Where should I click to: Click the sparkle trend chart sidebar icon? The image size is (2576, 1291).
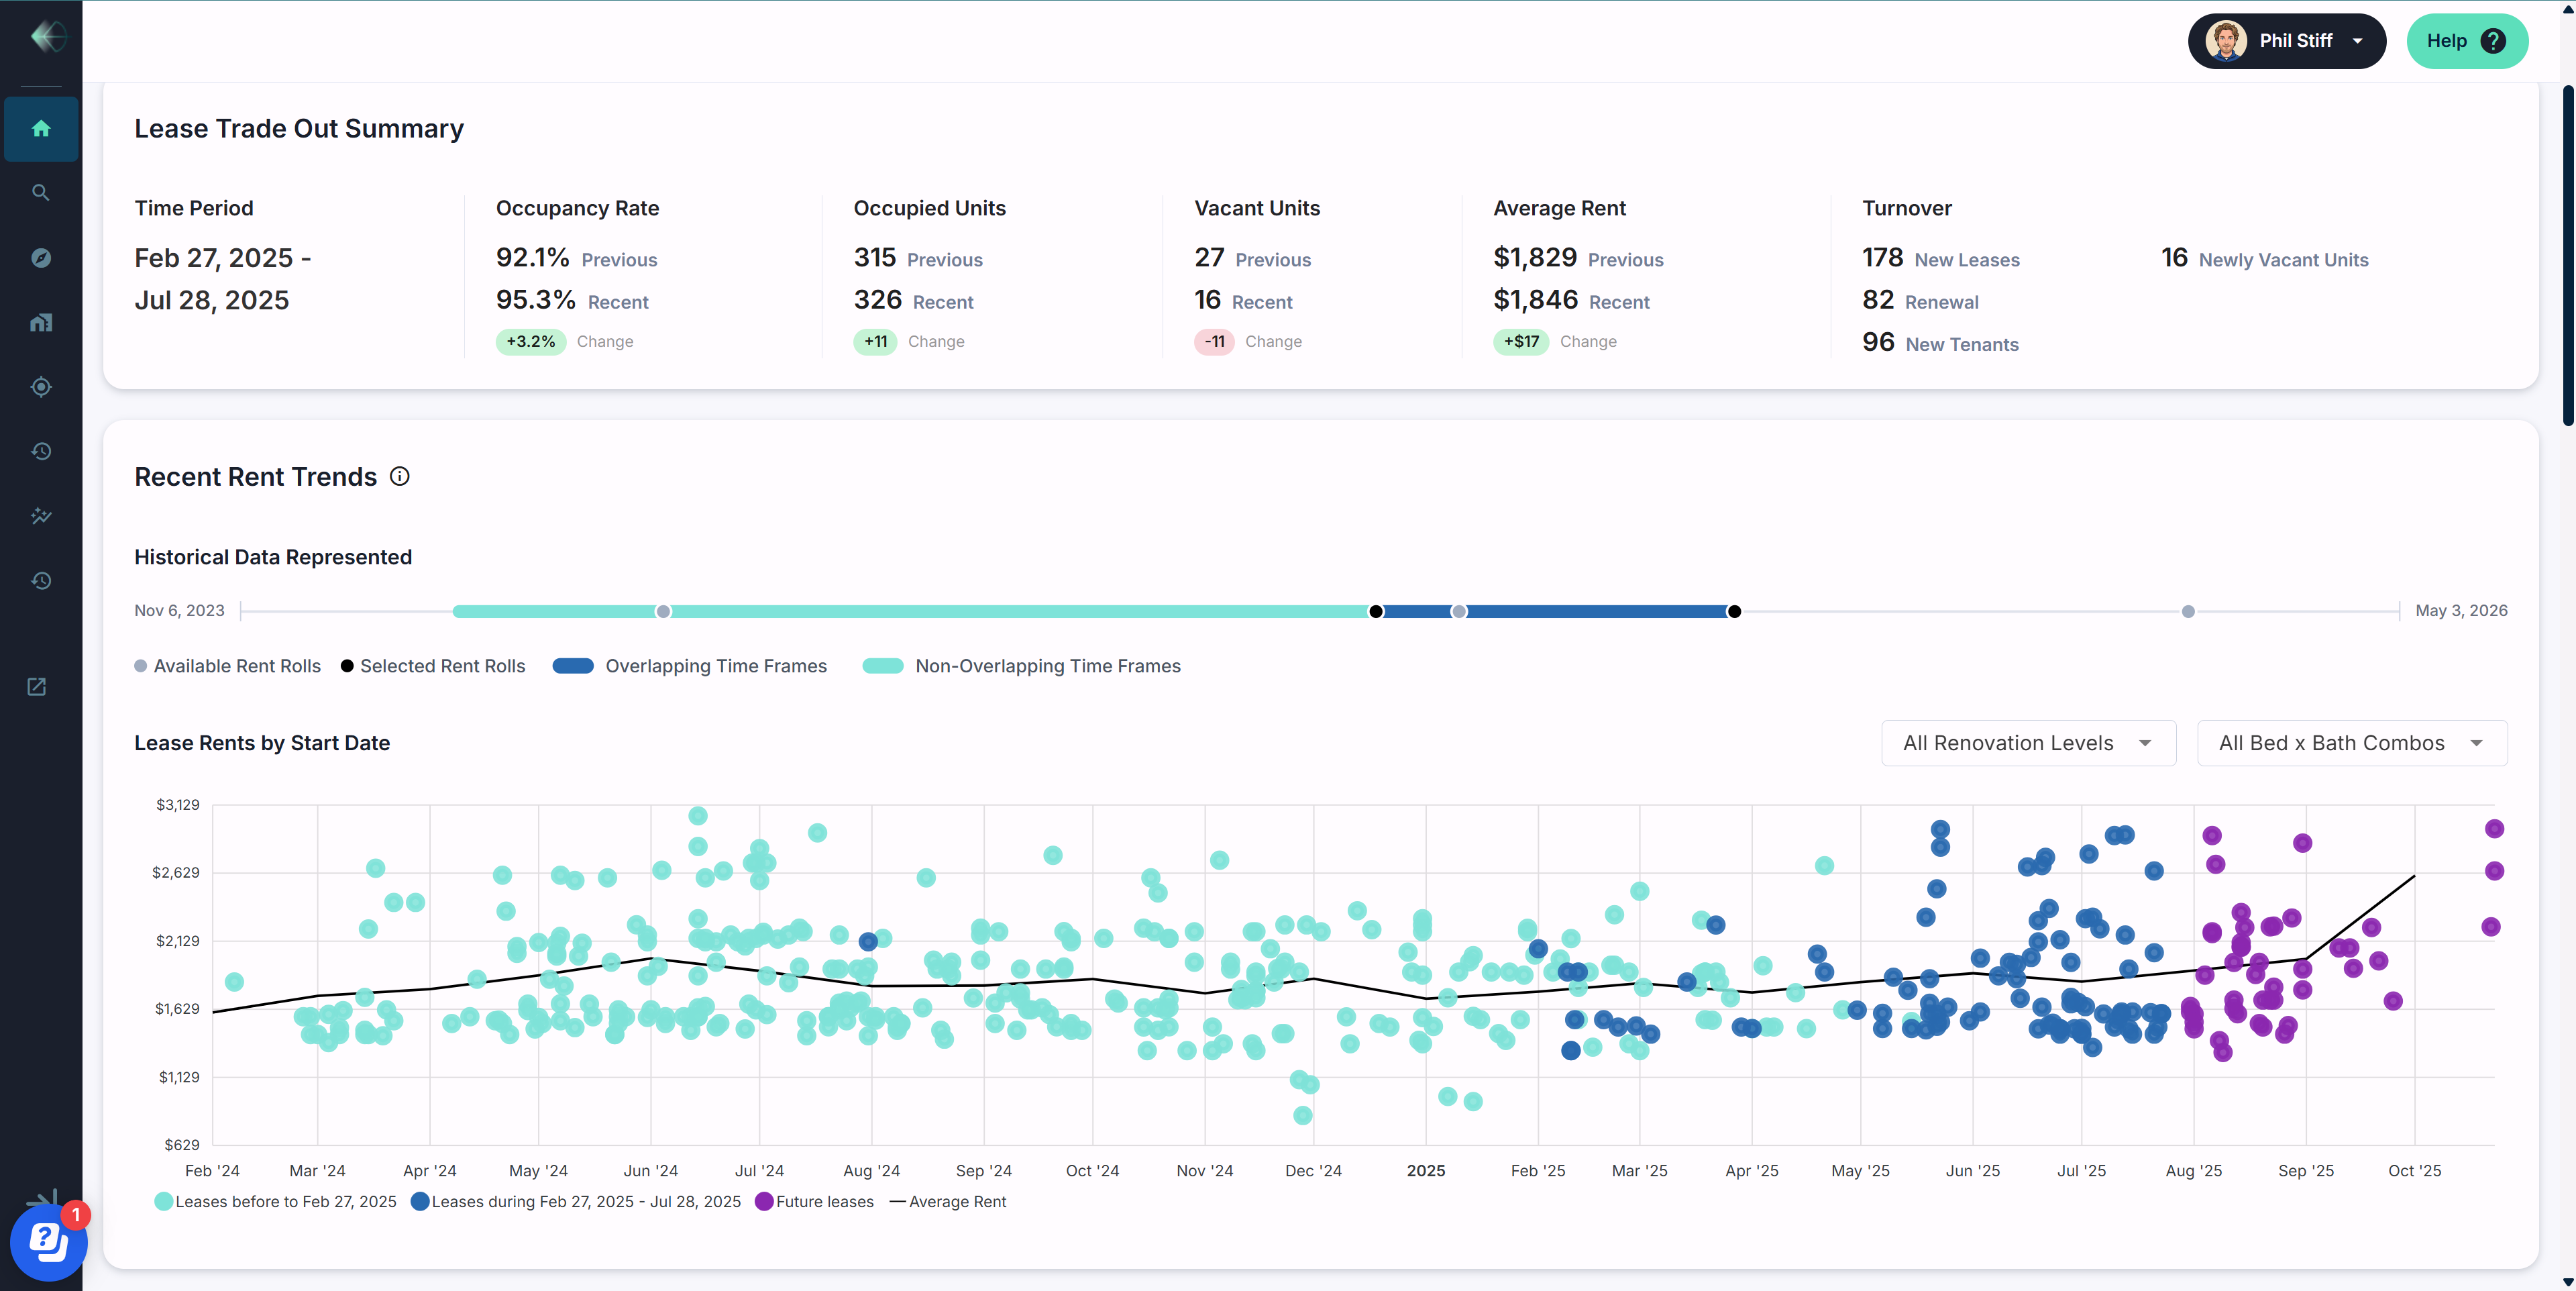(41, 516)
